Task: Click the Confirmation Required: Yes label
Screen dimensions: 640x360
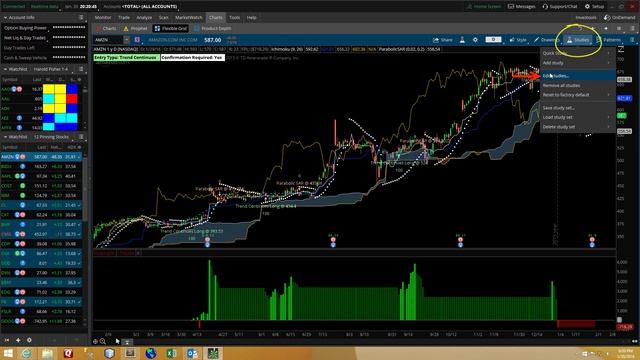Action: 192,58
